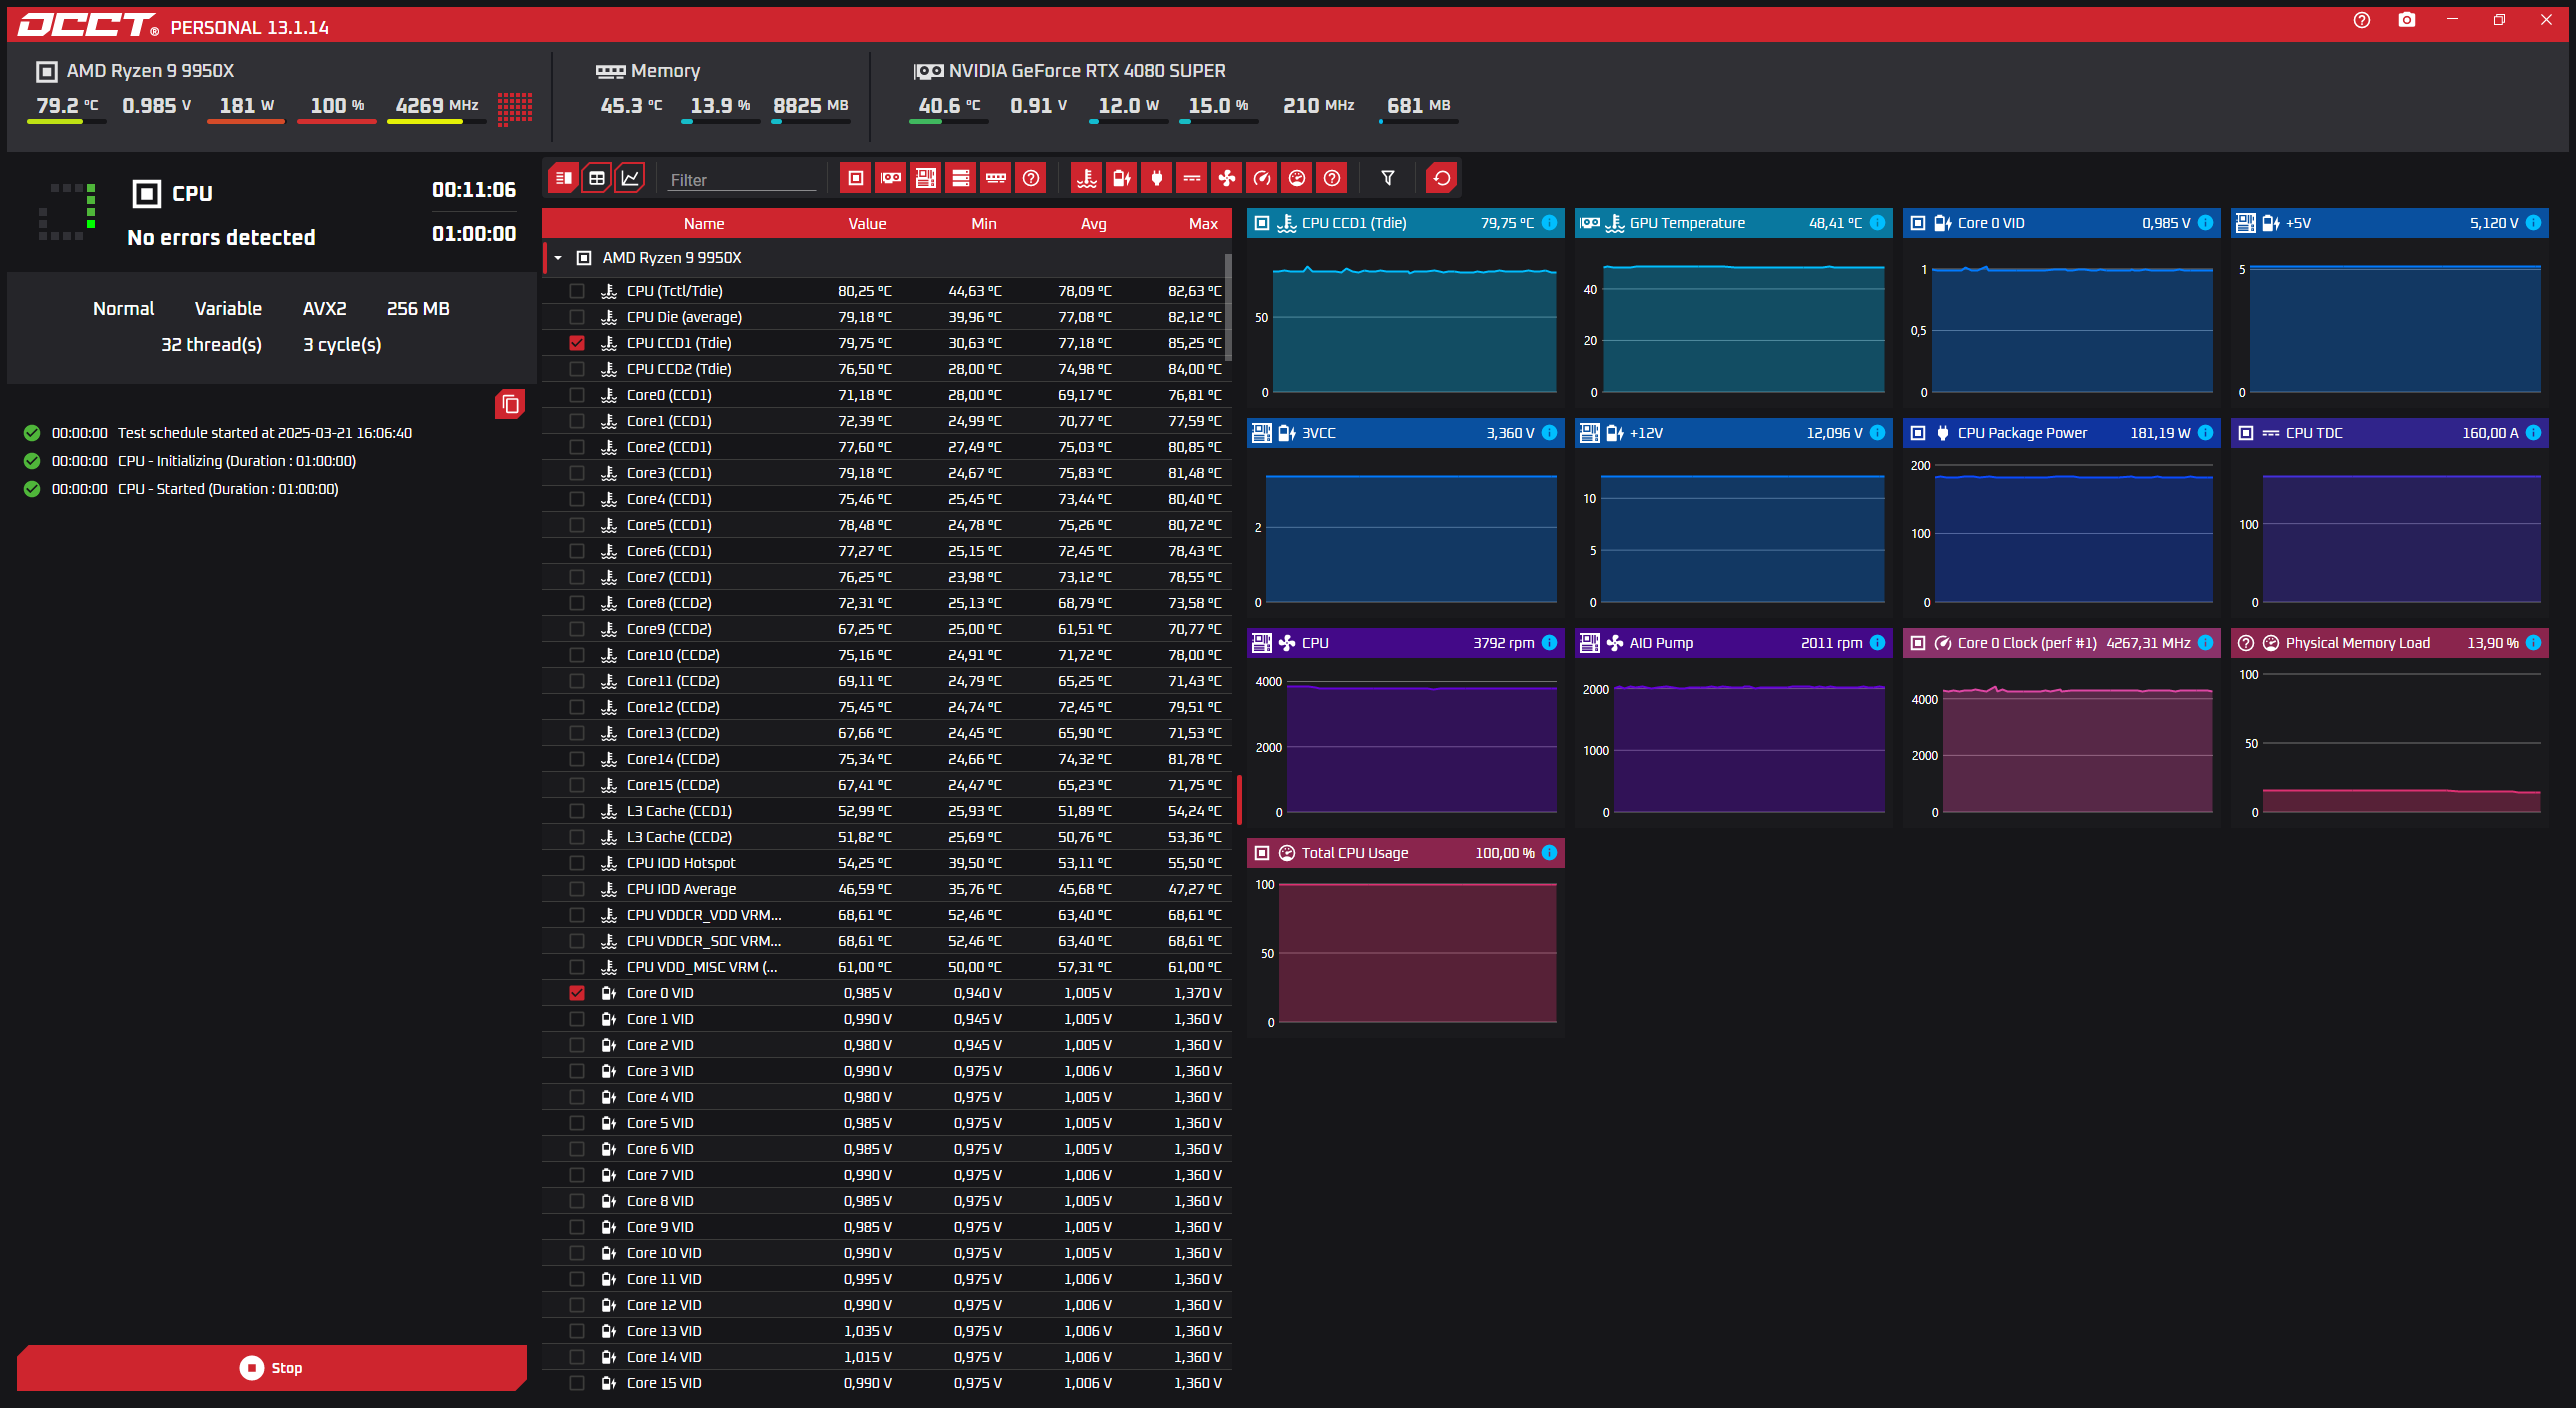Click the temperature sensor filter icon
The image size is (2576, 1408).
(x=1087, y=178)
